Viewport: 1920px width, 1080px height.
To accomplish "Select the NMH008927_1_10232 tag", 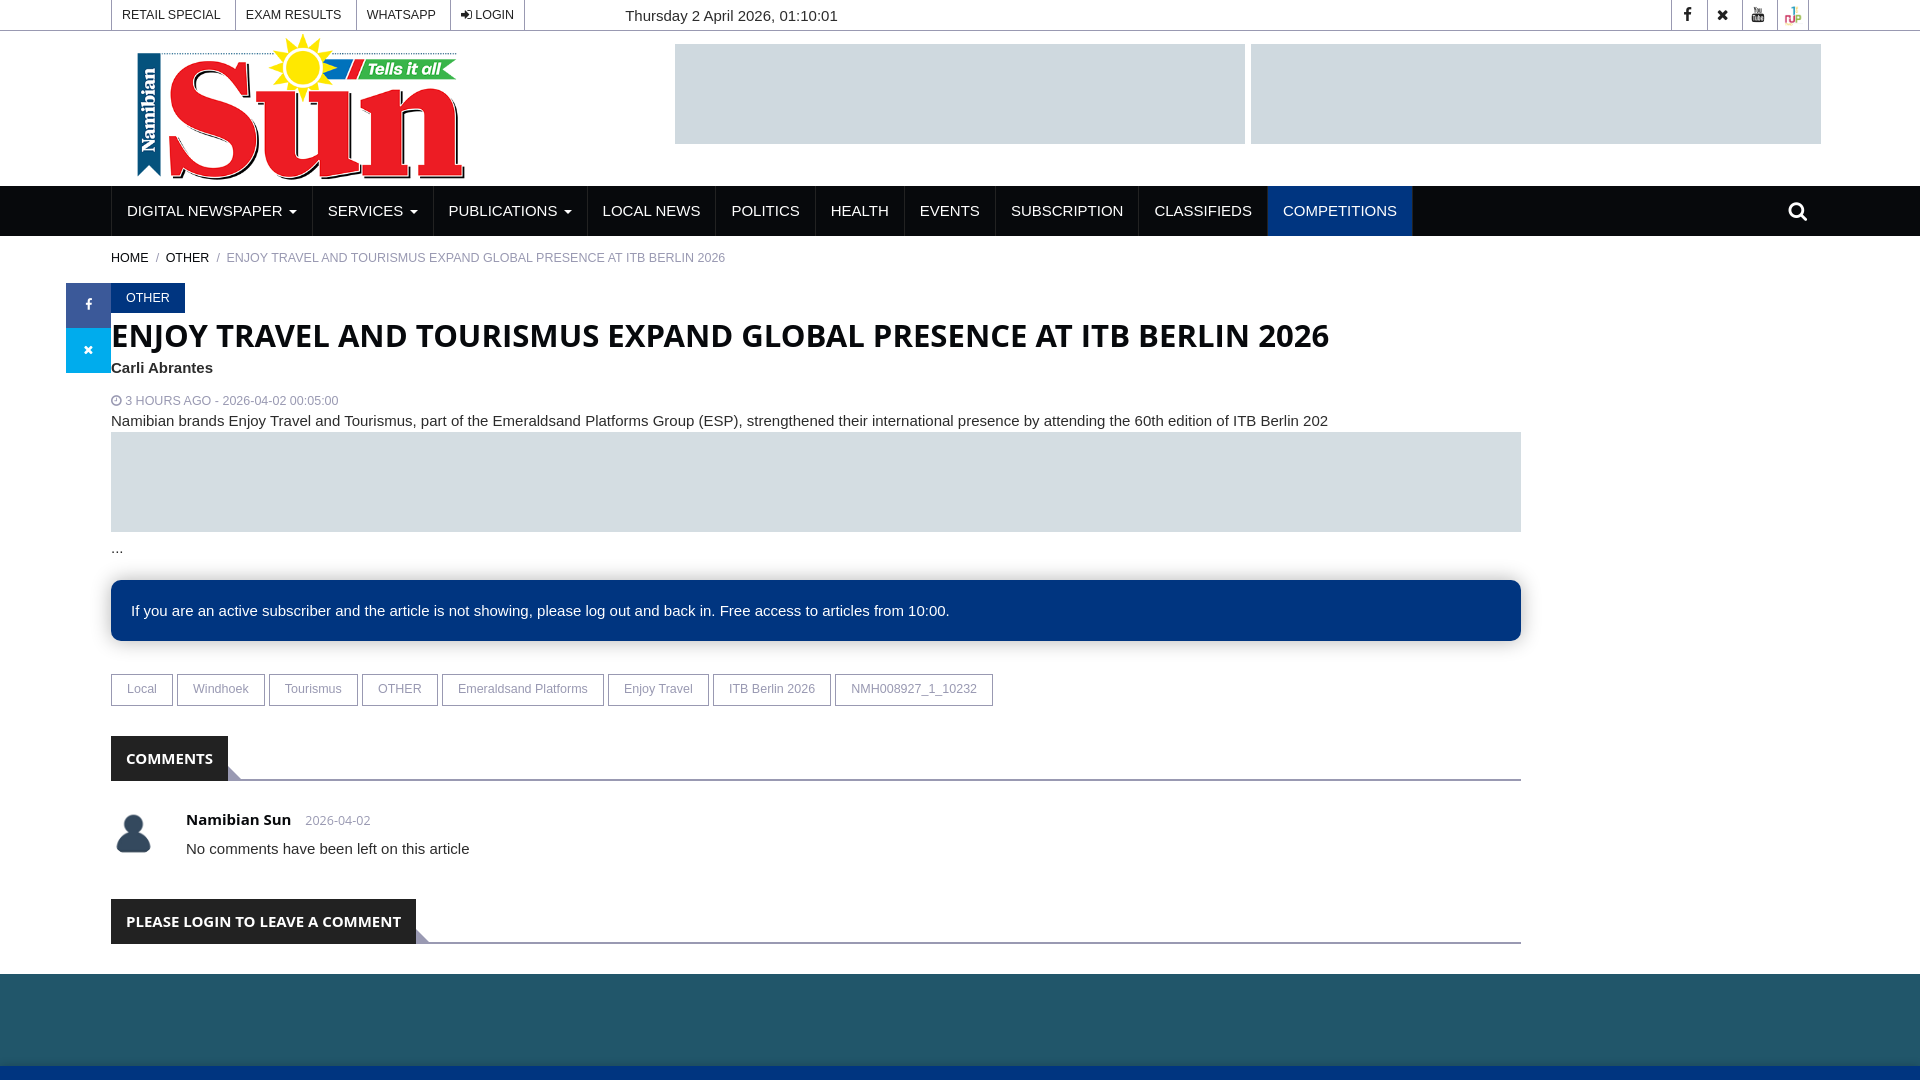I will point(914,690).
